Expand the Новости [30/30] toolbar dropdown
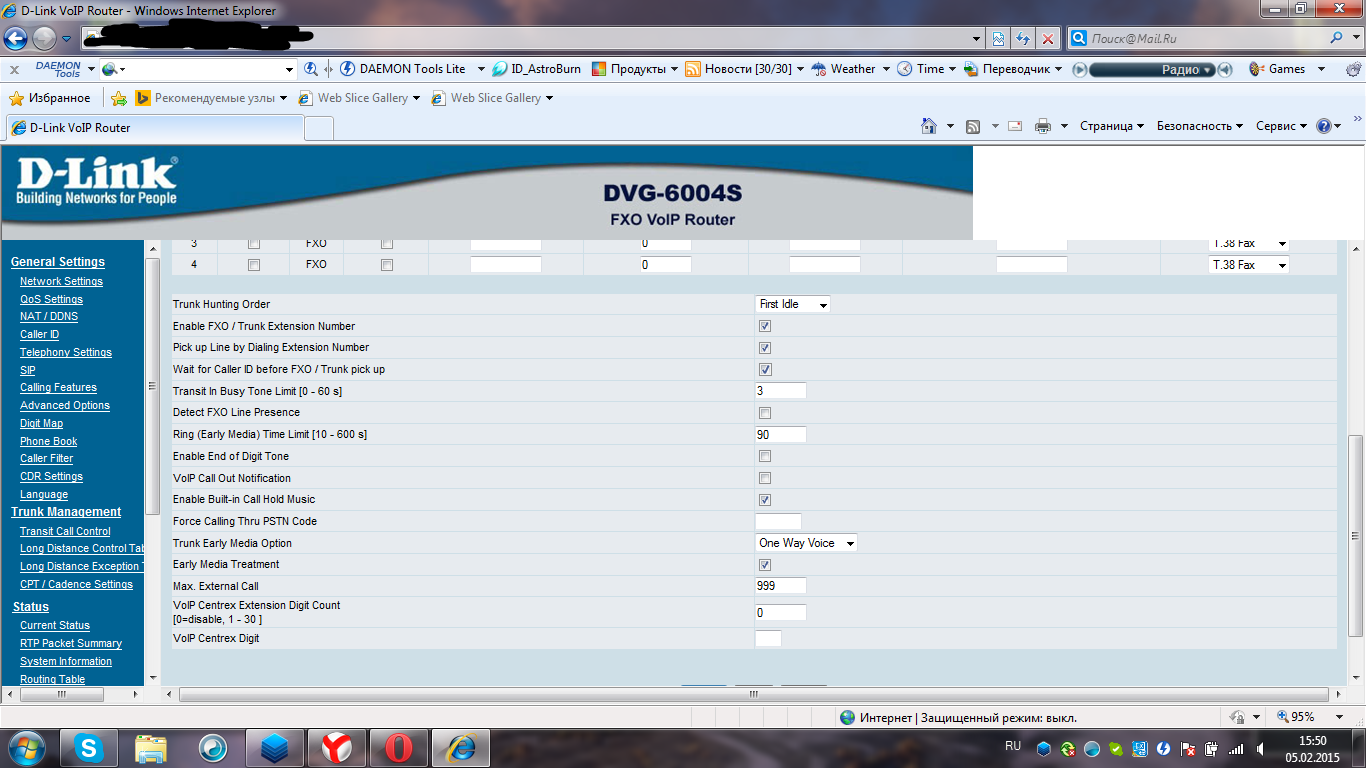The height and width of the screenshot is (768, 1366). pyautogui.click(x=800, y=69)
